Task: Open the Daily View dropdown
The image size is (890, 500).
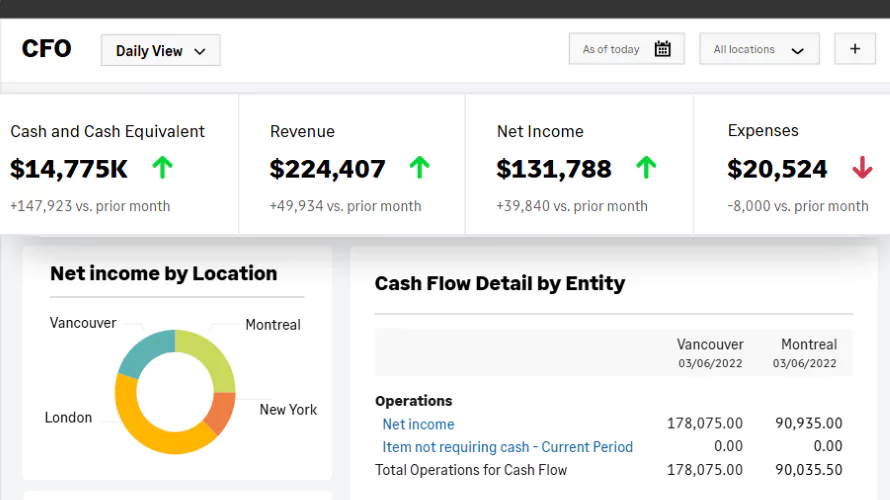Action: [160, 51]
